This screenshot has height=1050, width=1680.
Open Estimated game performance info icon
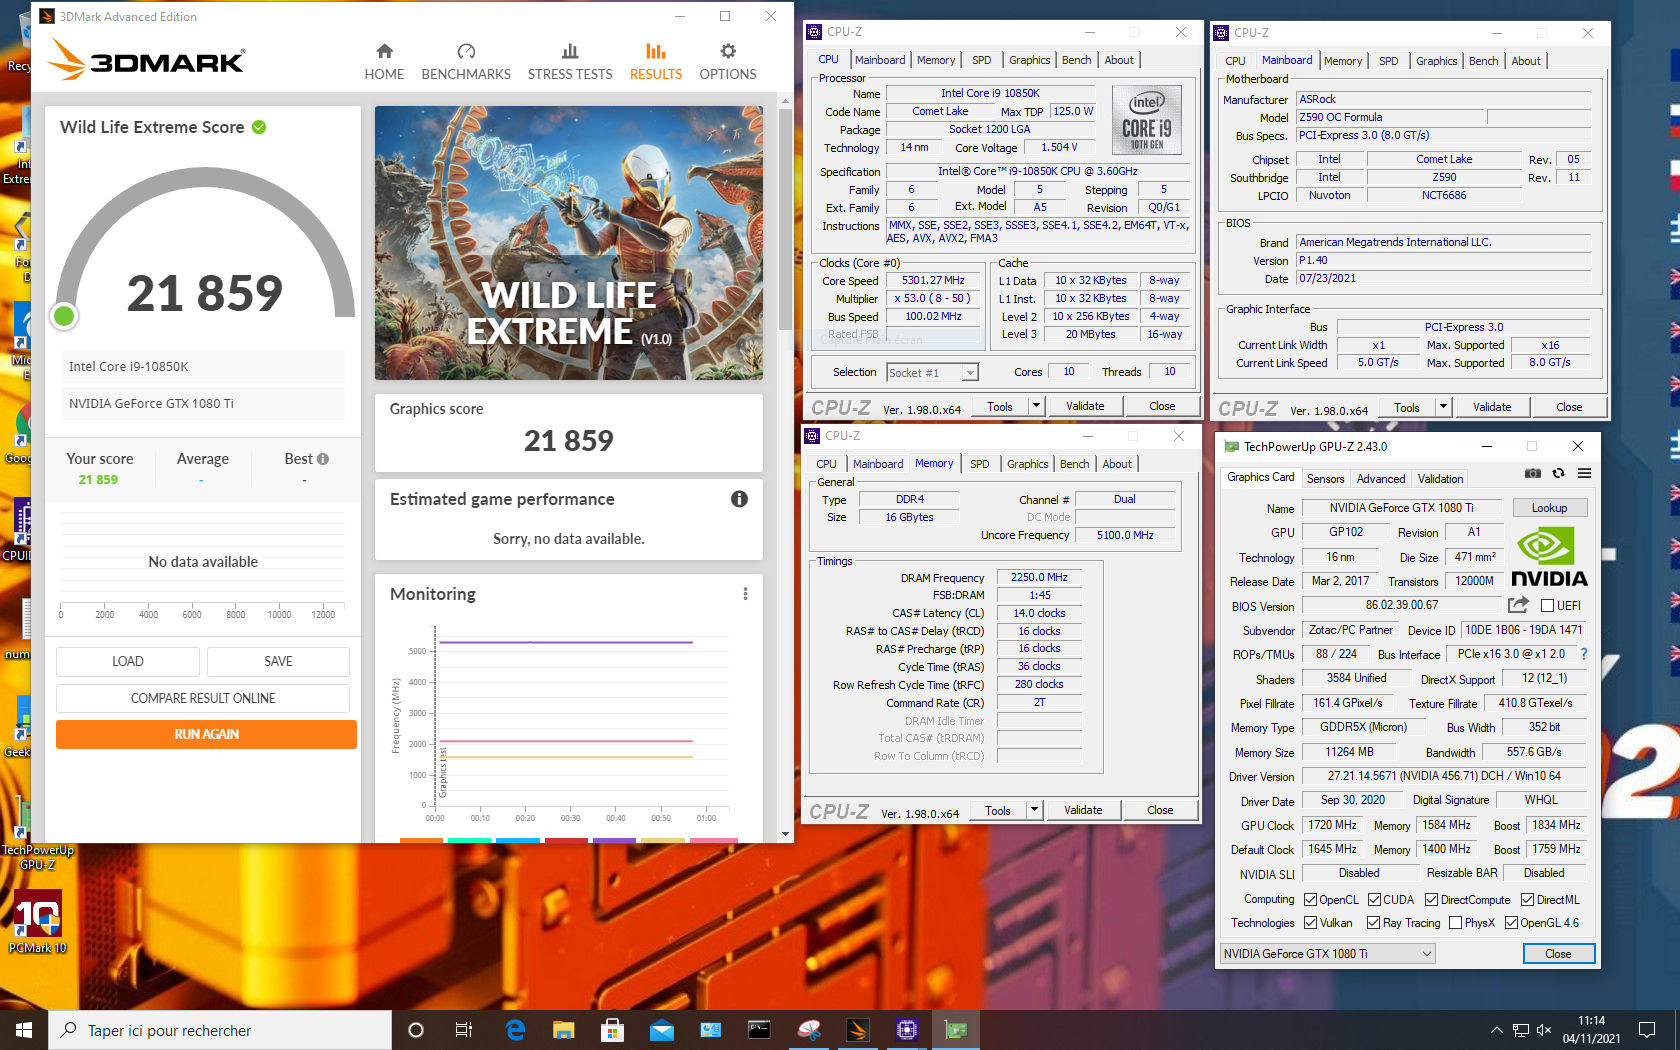click(x=739, y=499)
